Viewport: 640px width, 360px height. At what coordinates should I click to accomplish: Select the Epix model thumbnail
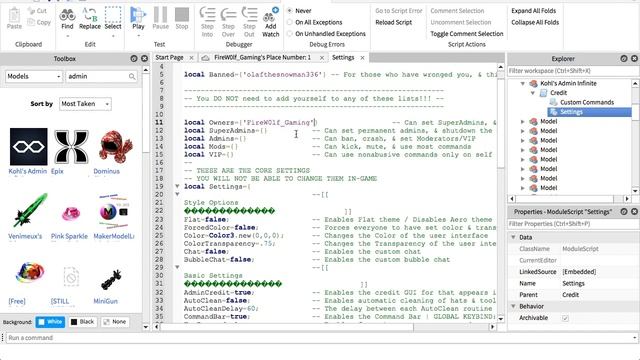point(71,147)
